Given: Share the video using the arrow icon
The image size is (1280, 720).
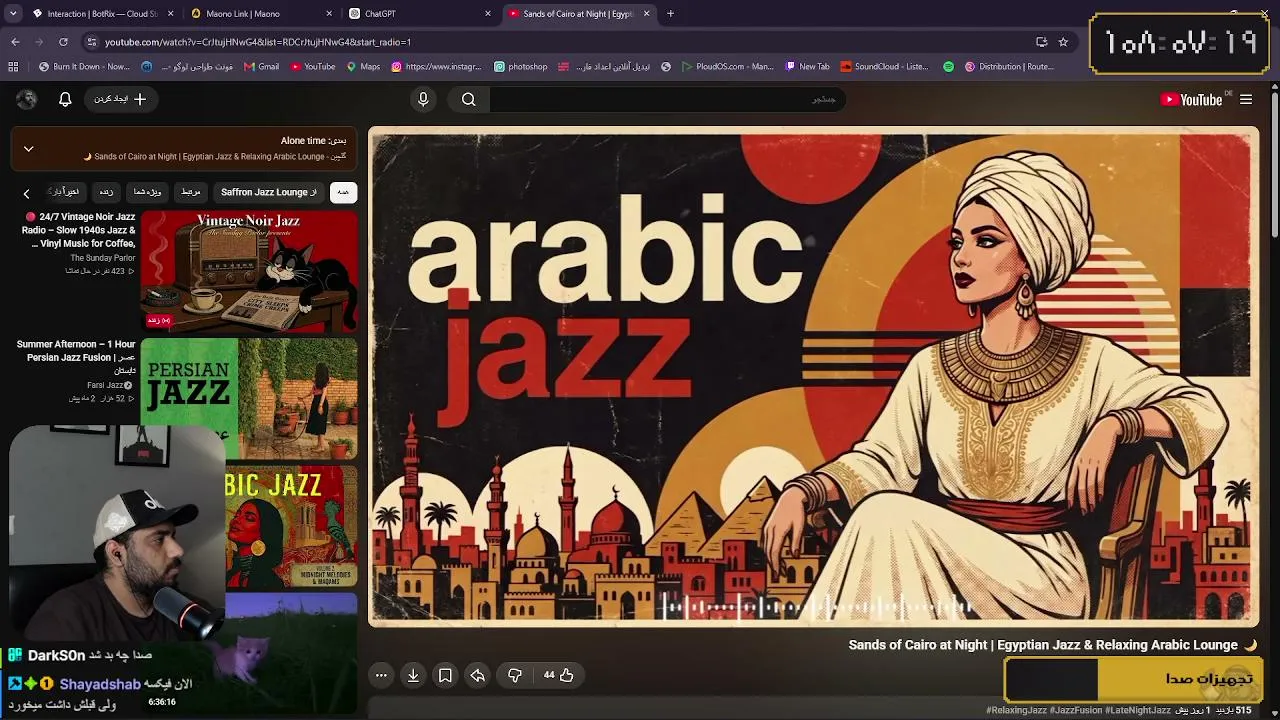Looking at the screenshot, I should pyautogui.click(x=478, y=675).
